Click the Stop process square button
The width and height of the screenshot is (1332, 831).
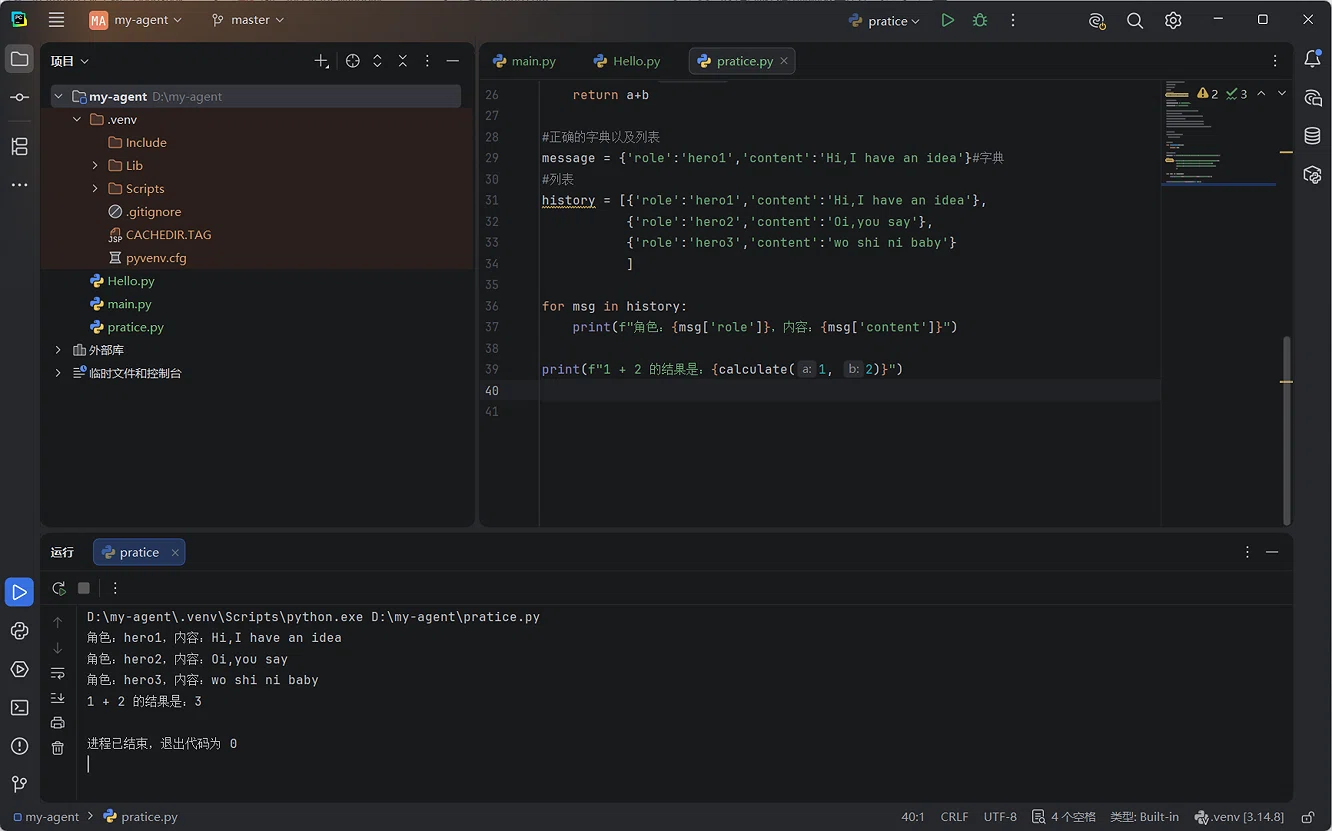click(84, 588)
